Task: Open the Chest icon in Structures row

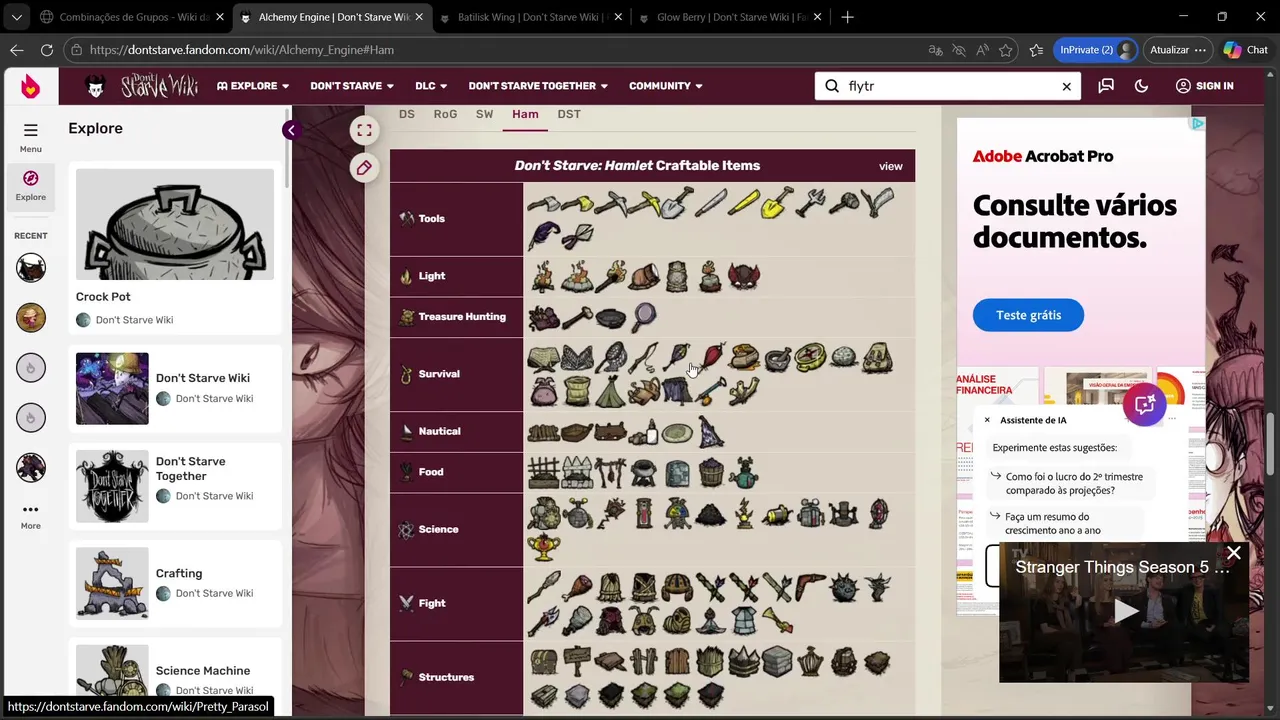Action: tap(544, 661)
